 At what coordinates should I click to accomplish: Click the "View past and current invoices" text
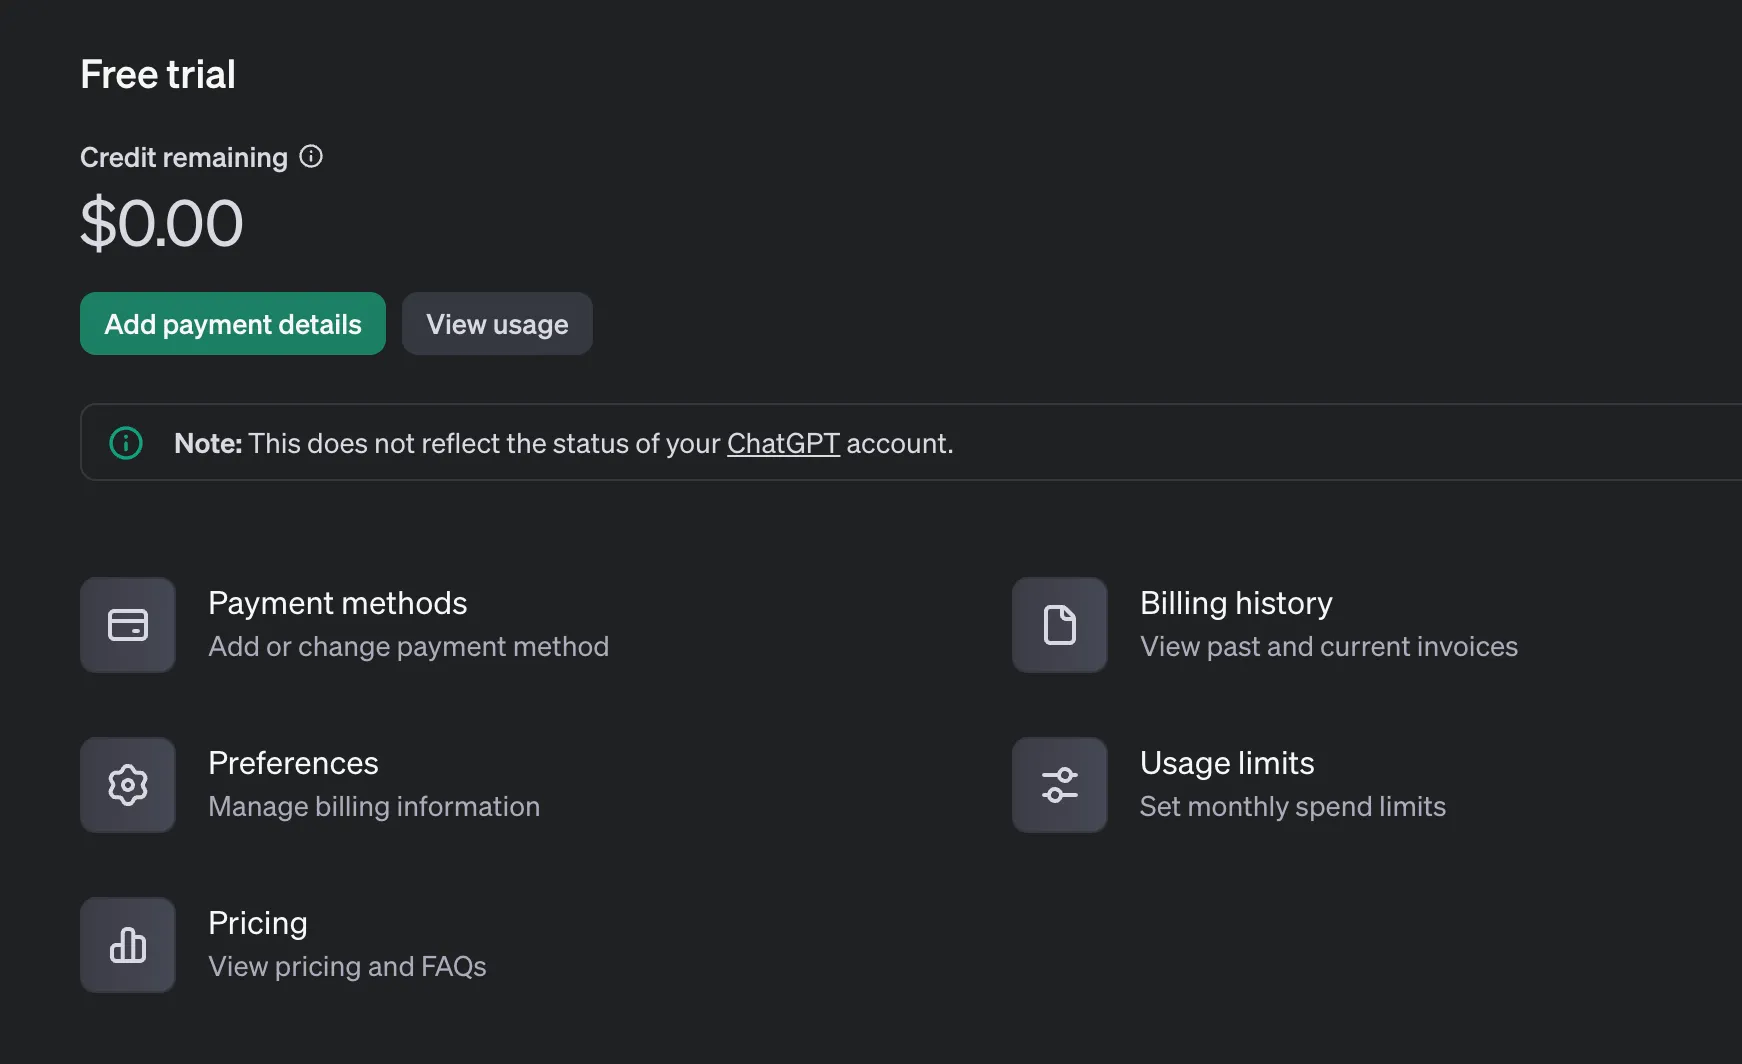point(1328,647)
